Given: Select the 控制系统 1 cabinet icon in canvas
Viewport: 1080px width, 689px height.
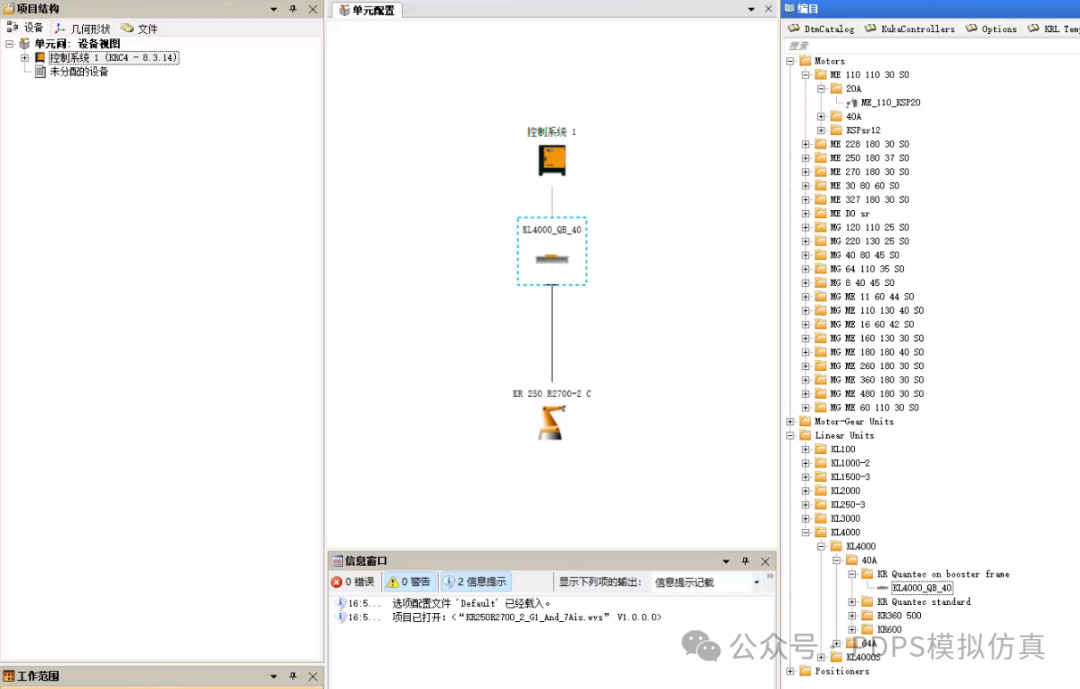Looking at the screenshot, I should 552,160.
